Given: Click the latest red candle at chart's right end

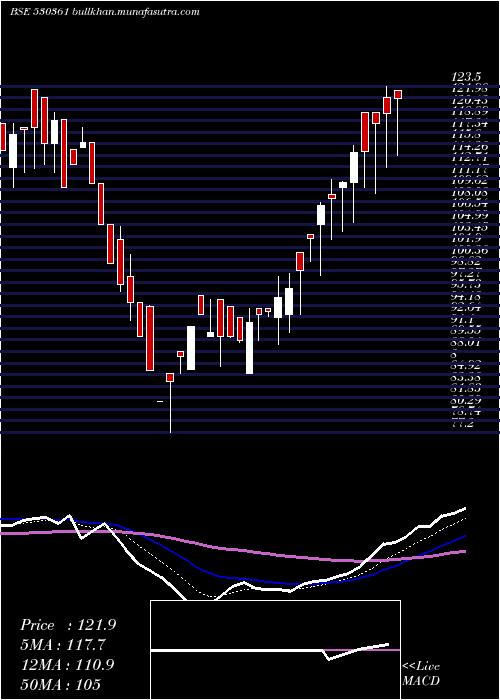Looking at the screenshot, I should (x=398, y=94).
